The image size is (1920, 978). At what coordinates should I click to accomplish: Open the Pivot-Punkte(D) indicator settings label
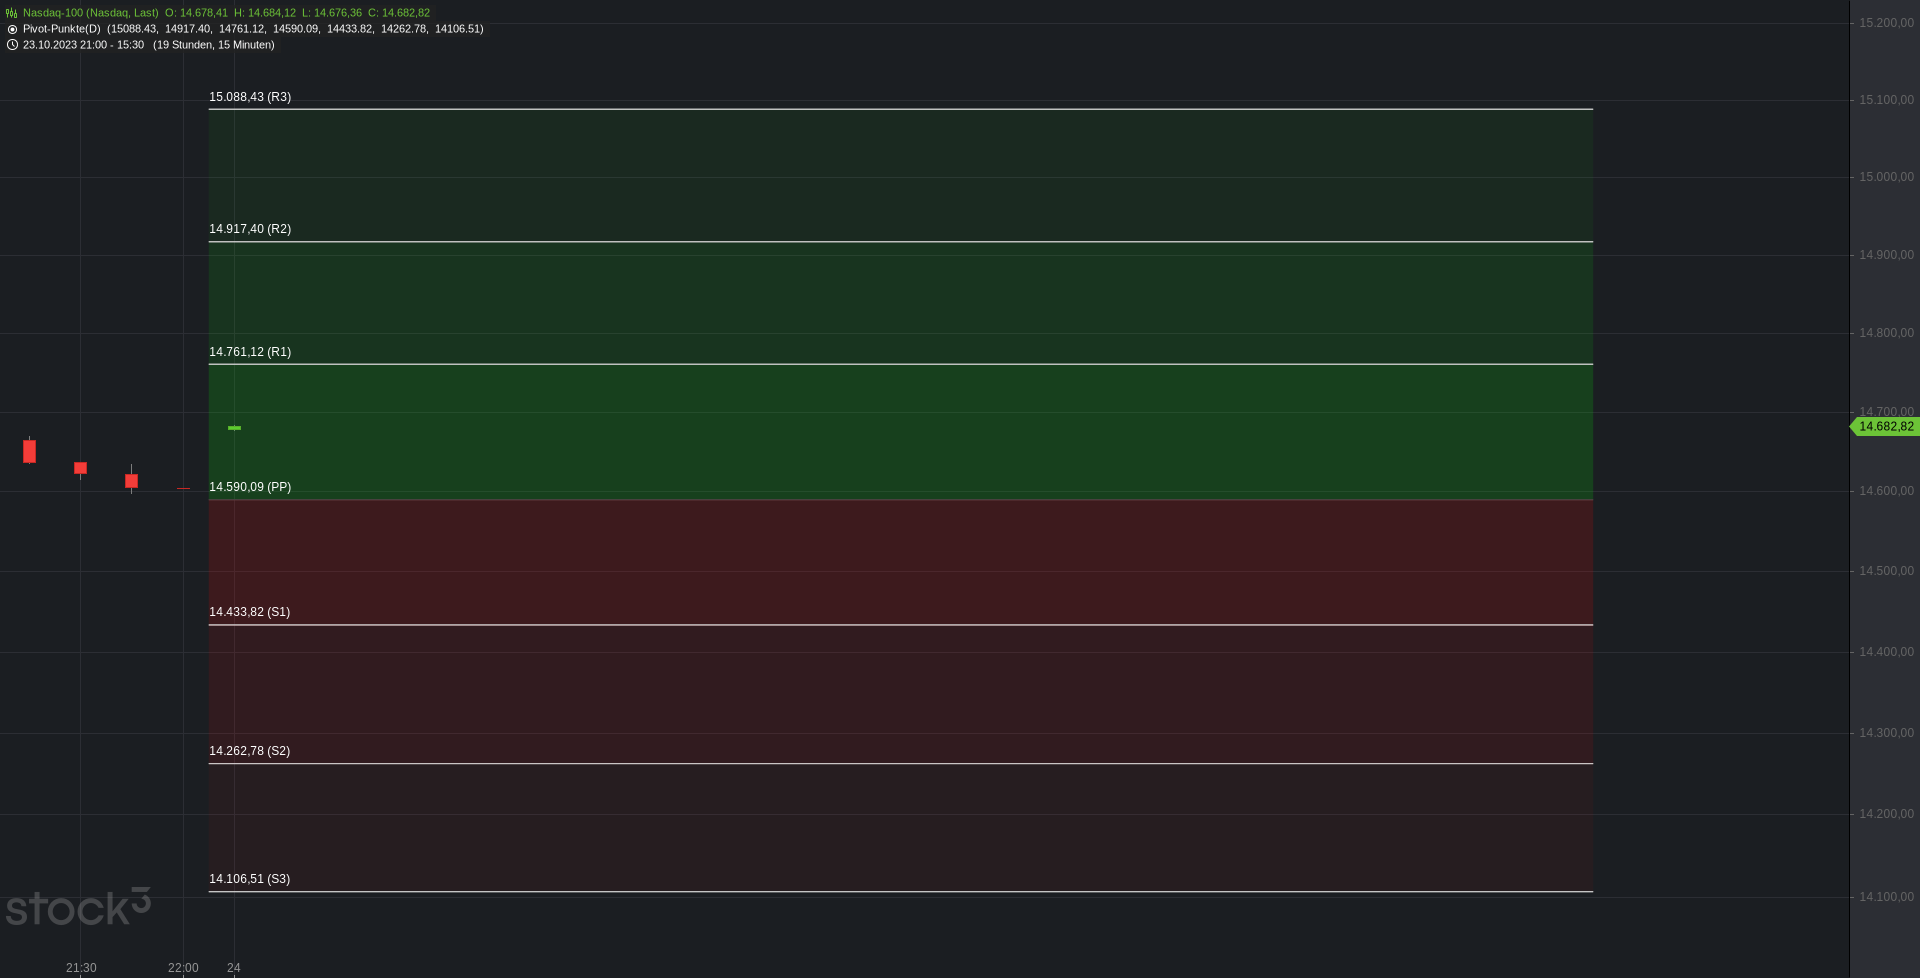62,29
